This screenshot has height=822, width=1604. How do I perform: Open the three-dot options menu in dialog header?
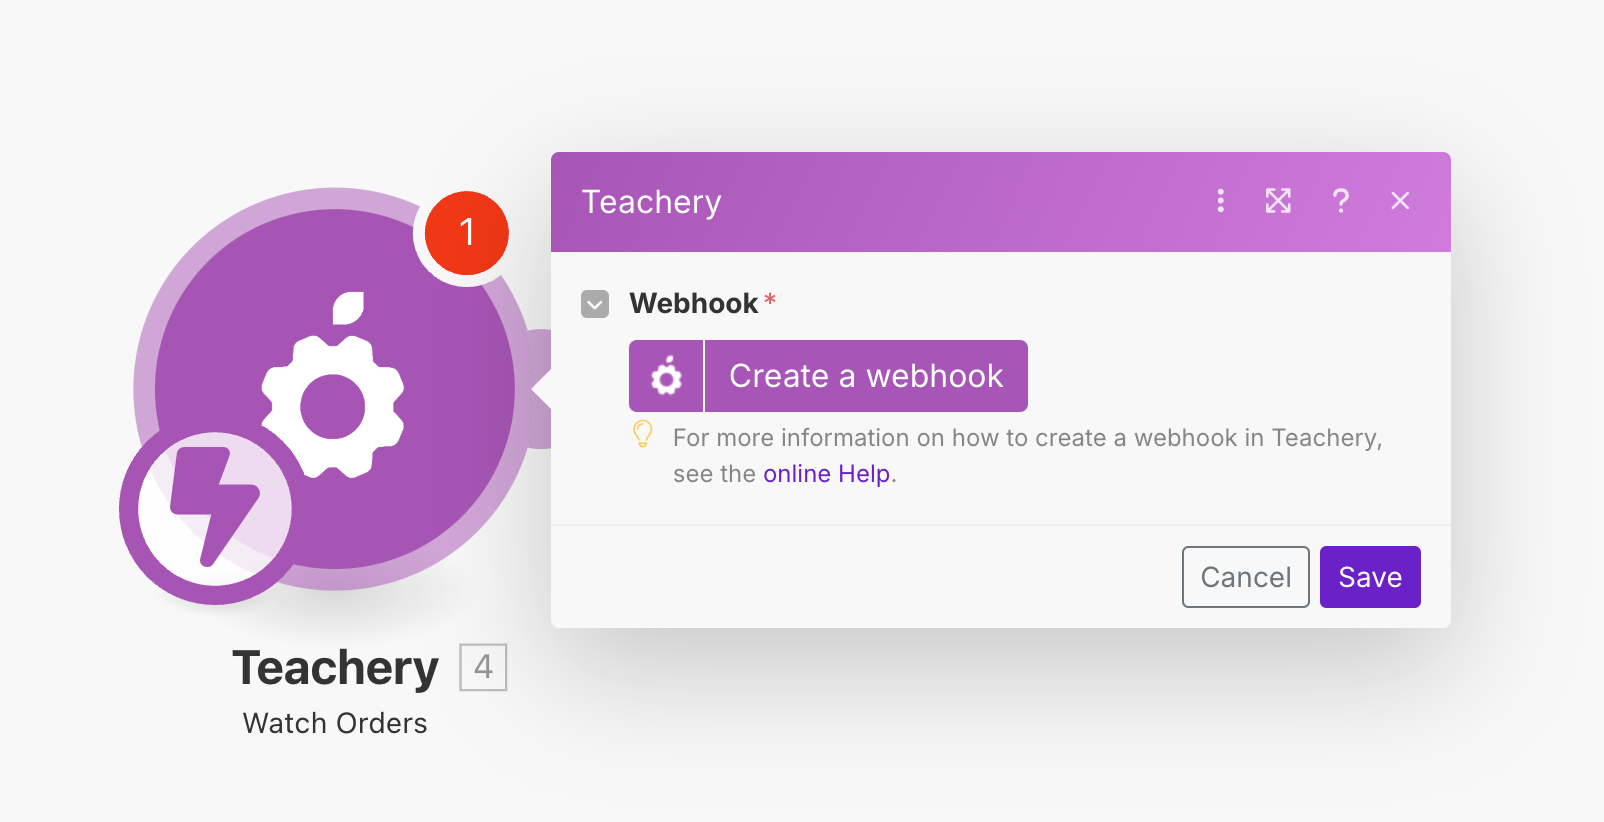click(x=1220, y=201)
